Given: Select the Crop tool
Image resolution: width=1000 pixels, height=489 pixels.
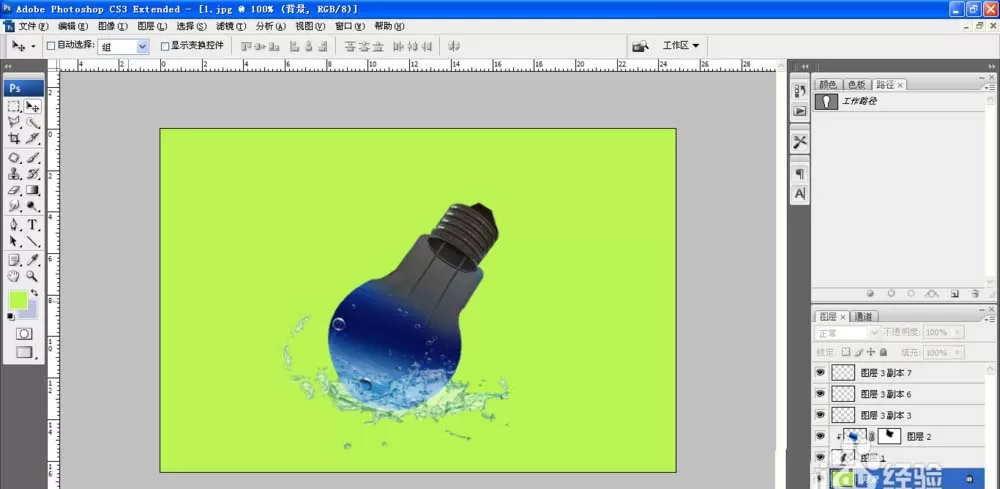Looking at the screenshot, I should point(14,138).
